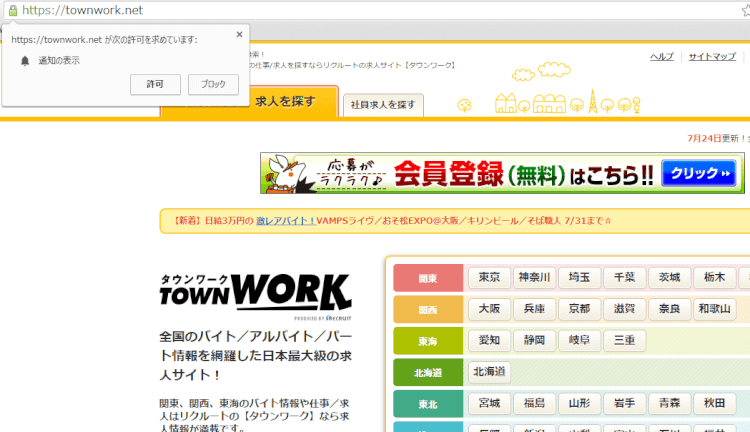The width and height of the screenshot is (750, 432).
Task: Open the サイトマップ sitemap link
Action: click(x=712, y=56)
